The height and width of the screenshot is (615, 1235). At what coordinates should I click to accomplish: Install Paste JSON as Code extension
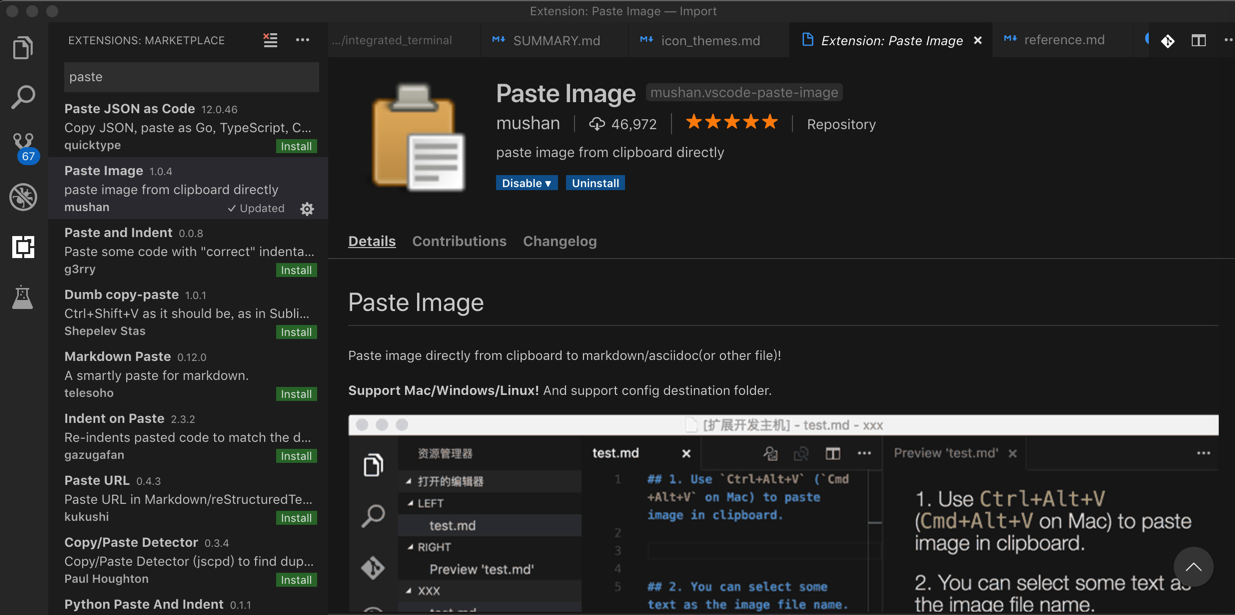click(x=296, y=146)
